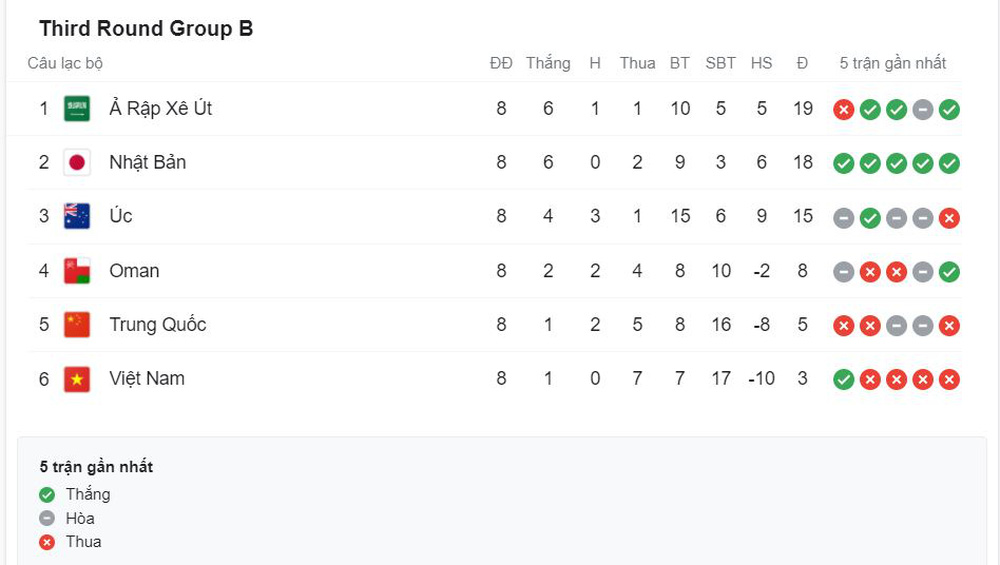The height and width of the screenshot is (565, 1000).
Task: Click the Thắng column header
Action: 548,63
